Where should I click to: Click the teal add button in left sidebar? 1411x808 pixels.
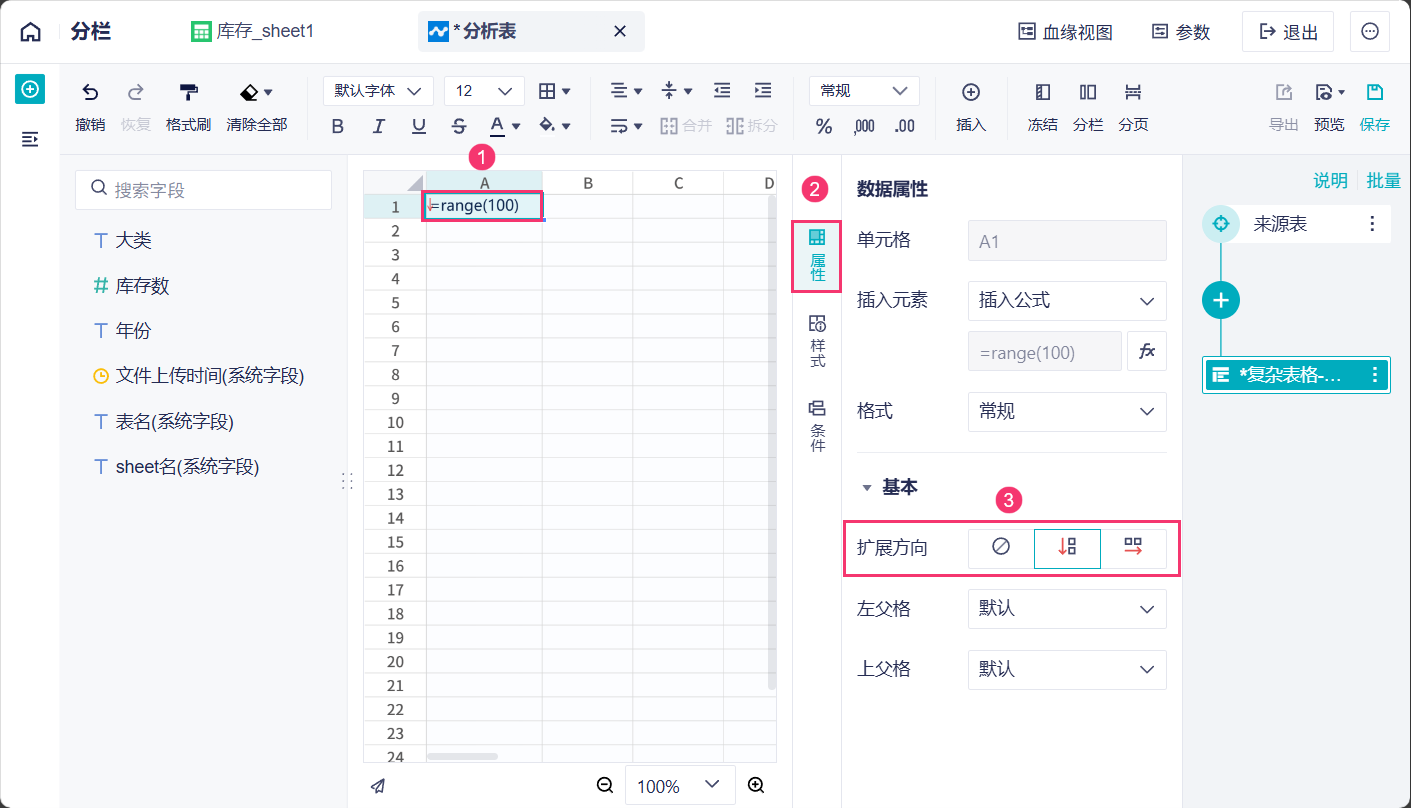coord(30,89)
